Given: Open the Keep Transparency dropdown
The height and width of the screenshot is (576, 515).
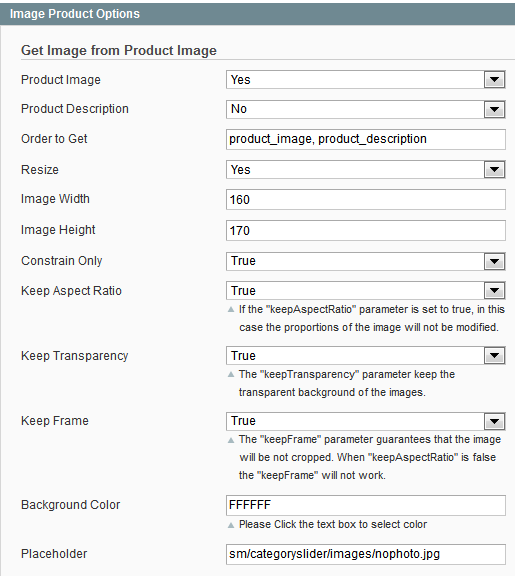Looking at the screenshot, I should [365, 356].
